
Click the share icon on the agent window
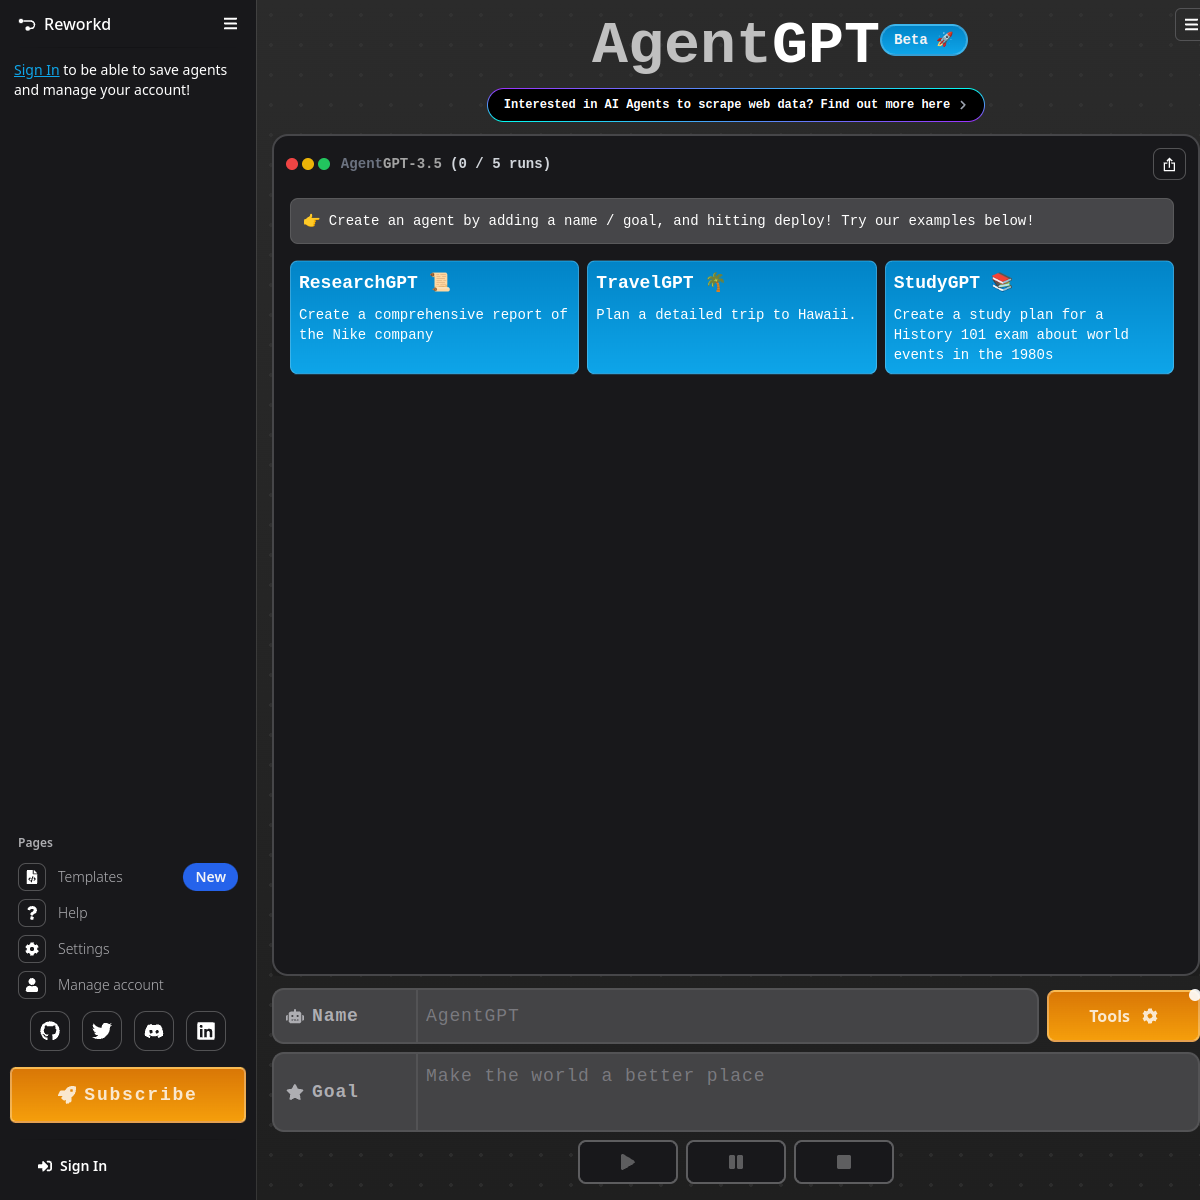pyautogui.click(x=1169, y=163)
